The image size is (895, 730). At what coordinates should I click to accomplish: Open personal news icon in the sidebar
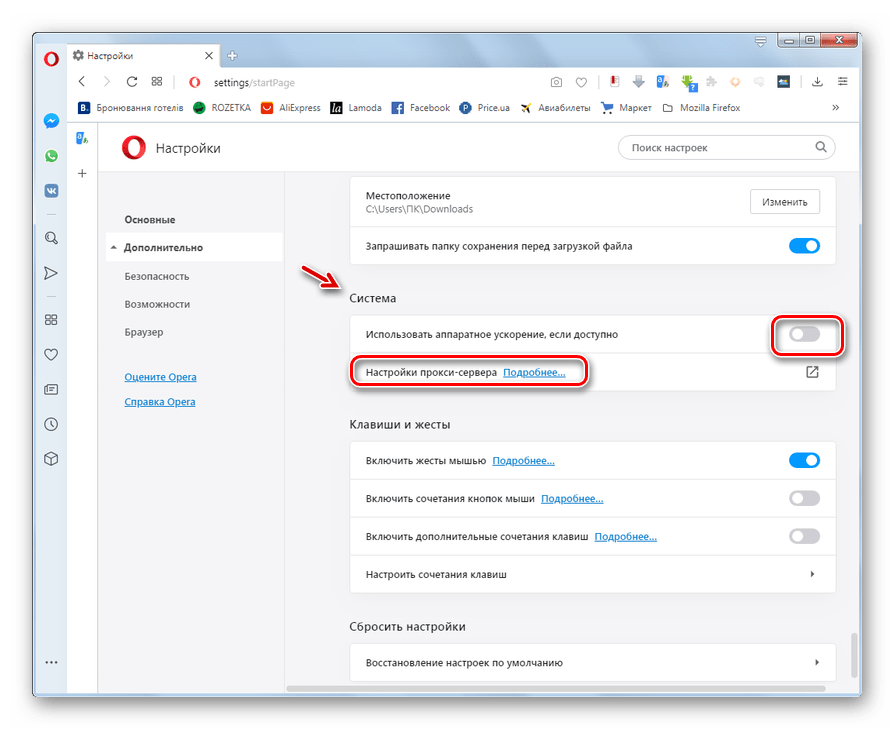coord(51,389)
